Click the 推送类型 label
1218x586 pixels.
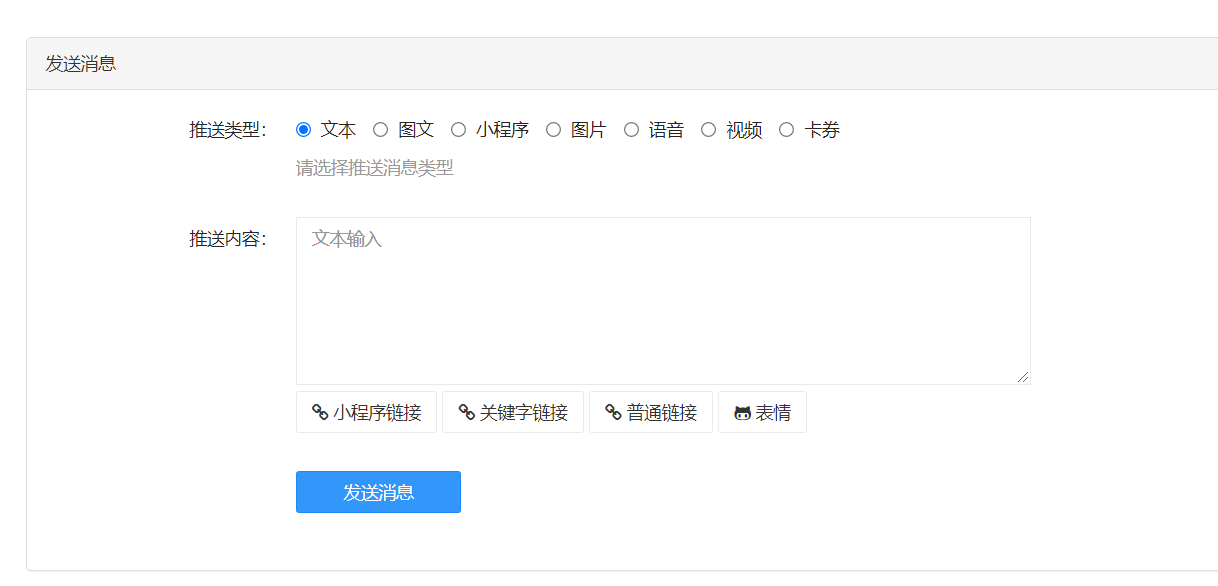point(228,130)
